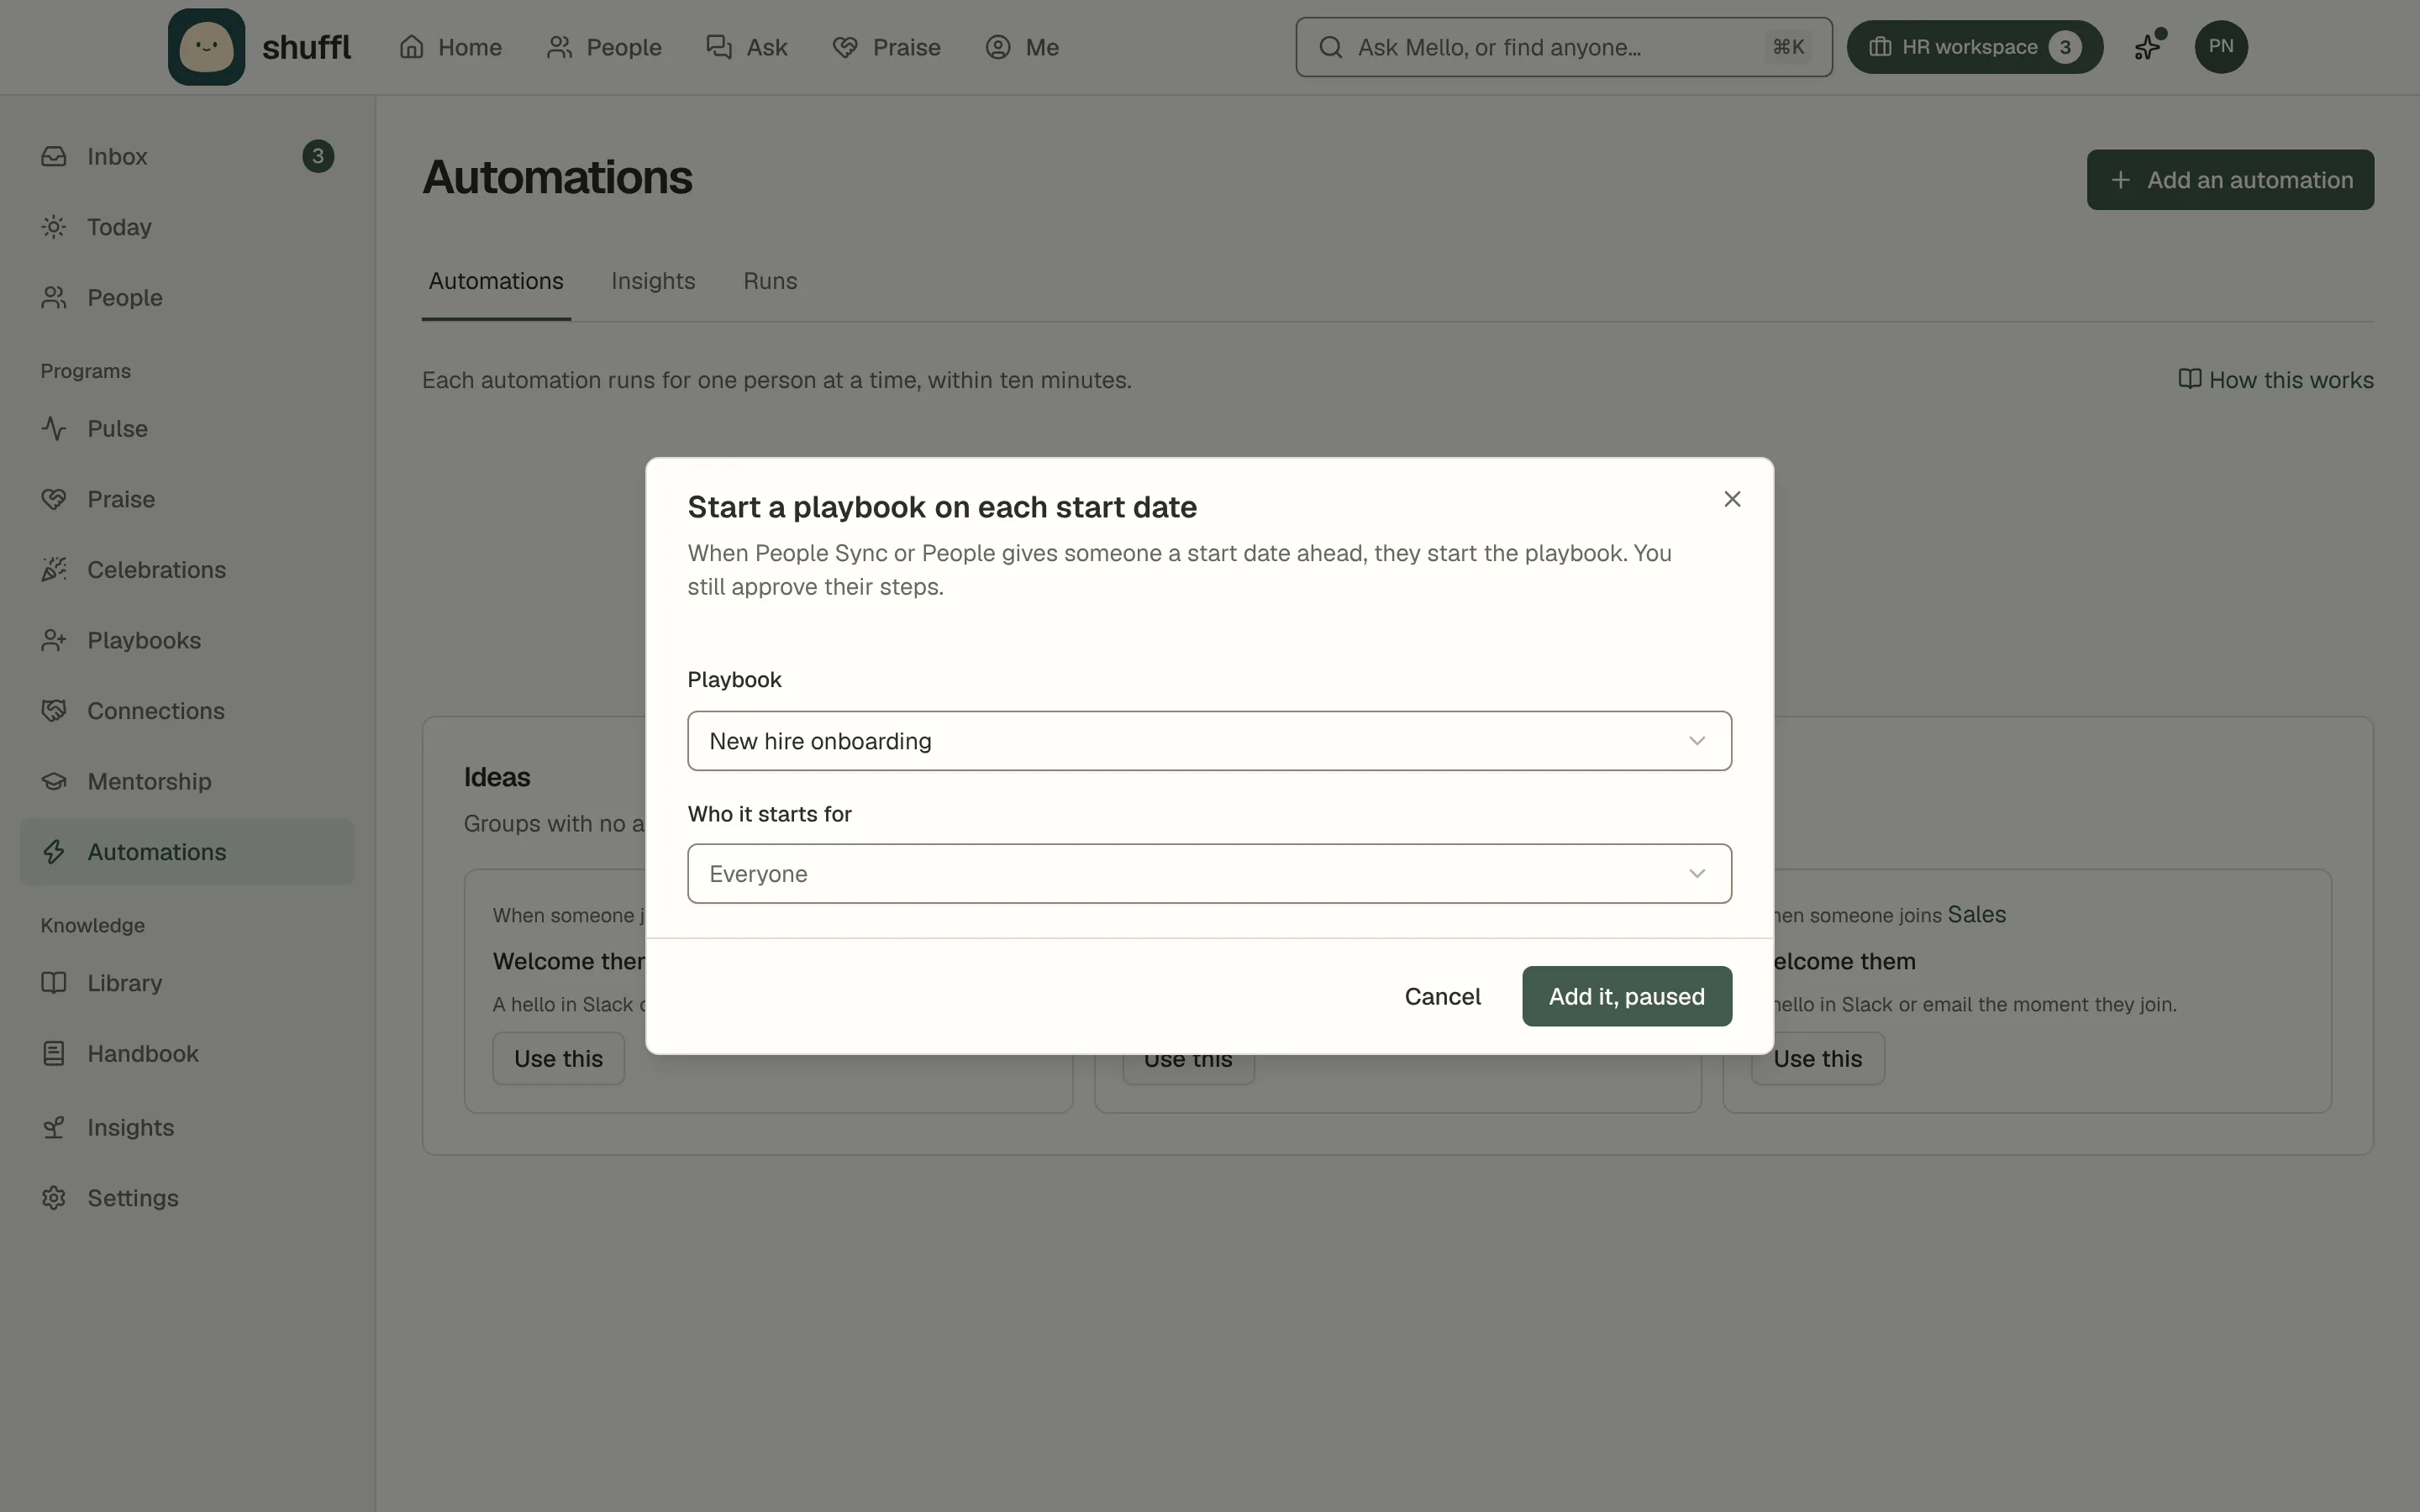Screen dimensions: 2420x1512
Task: Click Add an automation button
Action: (x=2230, y=180)
